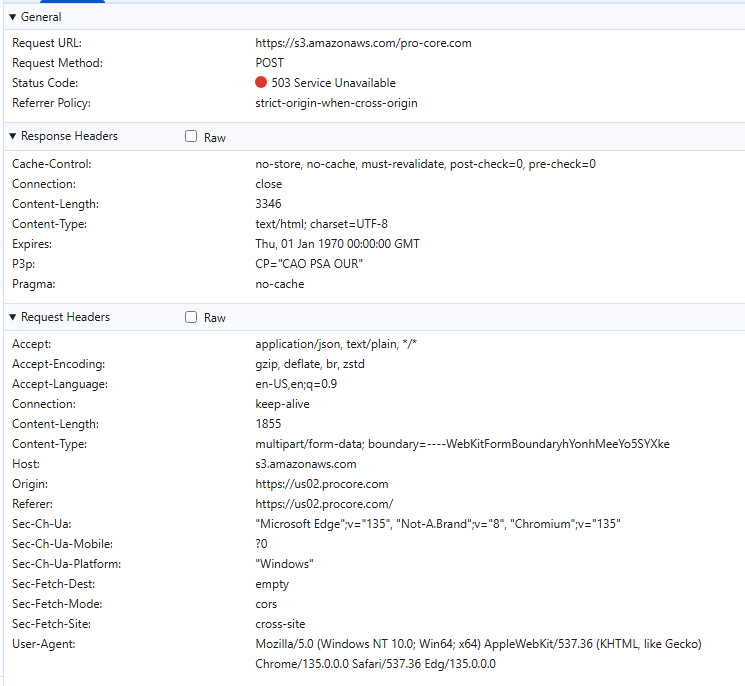745x686 pixels.
Task: Click the Expires: header name
Action: pyautogui.click(x=32, y=244)
